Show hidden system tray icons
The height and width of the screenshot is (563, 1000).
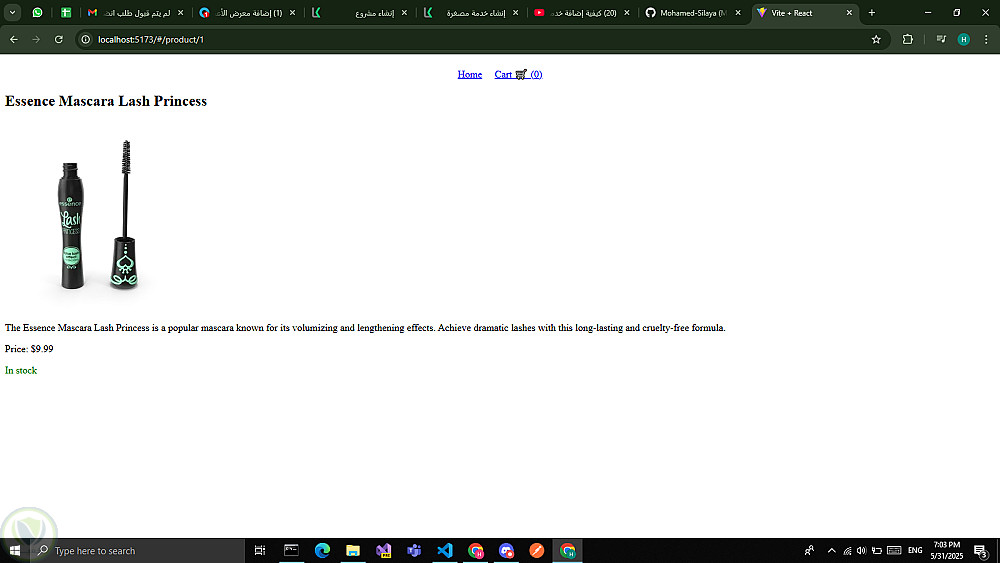[x=832, y=550]
